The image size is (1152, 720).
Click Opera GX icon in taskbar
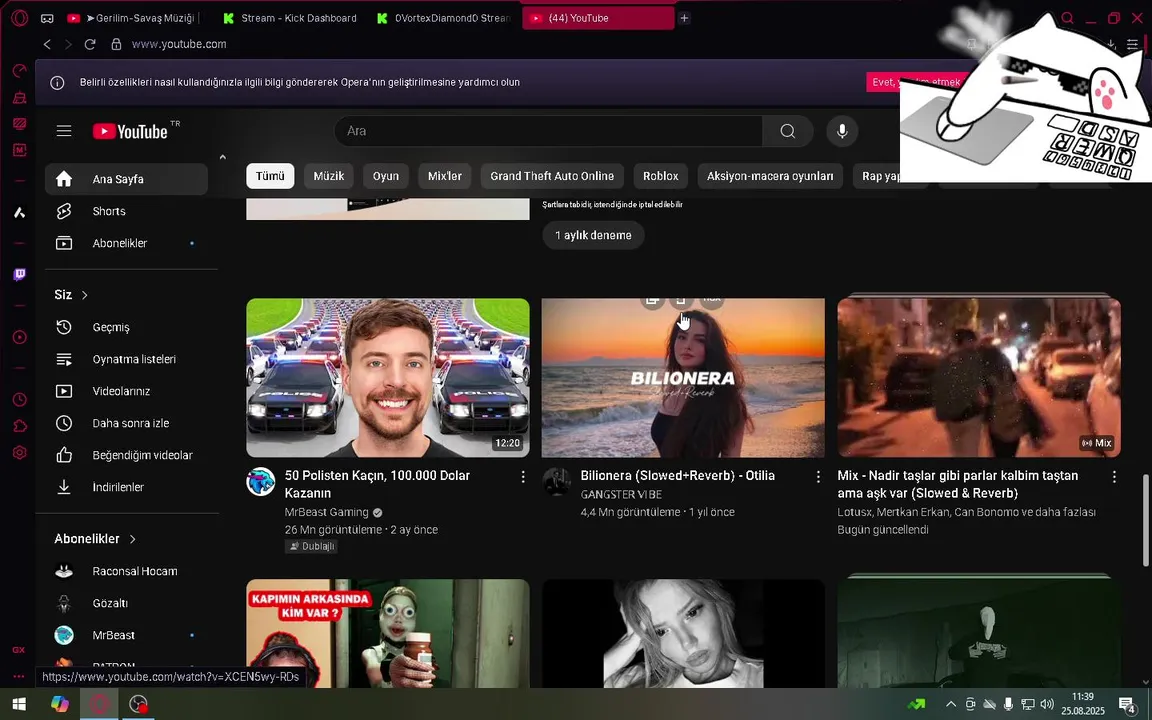pos(99,704)
